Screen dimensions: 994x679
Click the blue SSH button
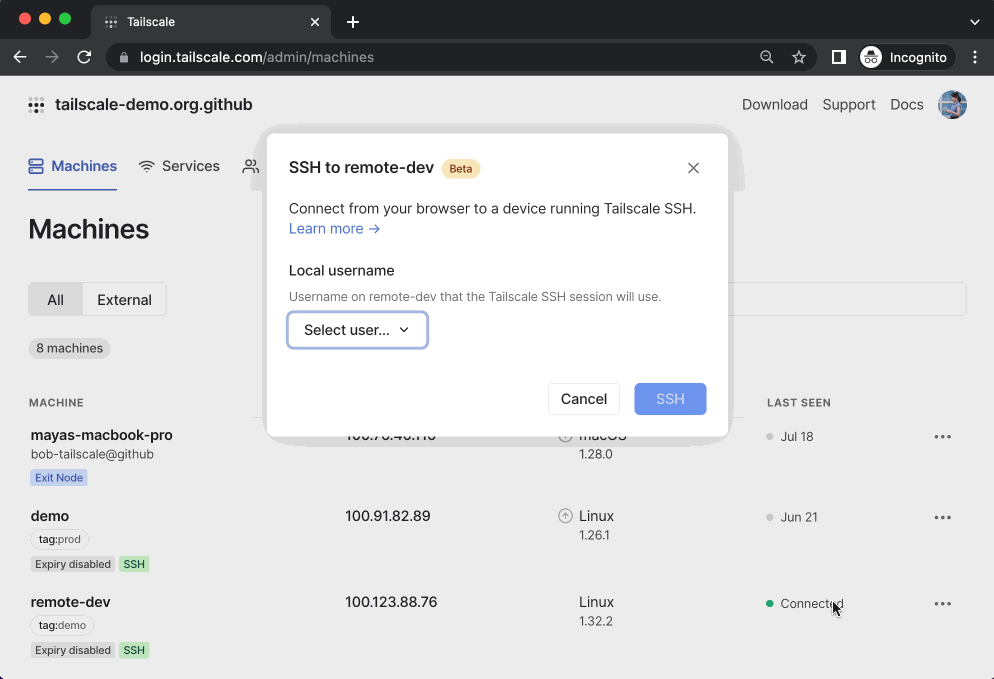coord(670,399)
